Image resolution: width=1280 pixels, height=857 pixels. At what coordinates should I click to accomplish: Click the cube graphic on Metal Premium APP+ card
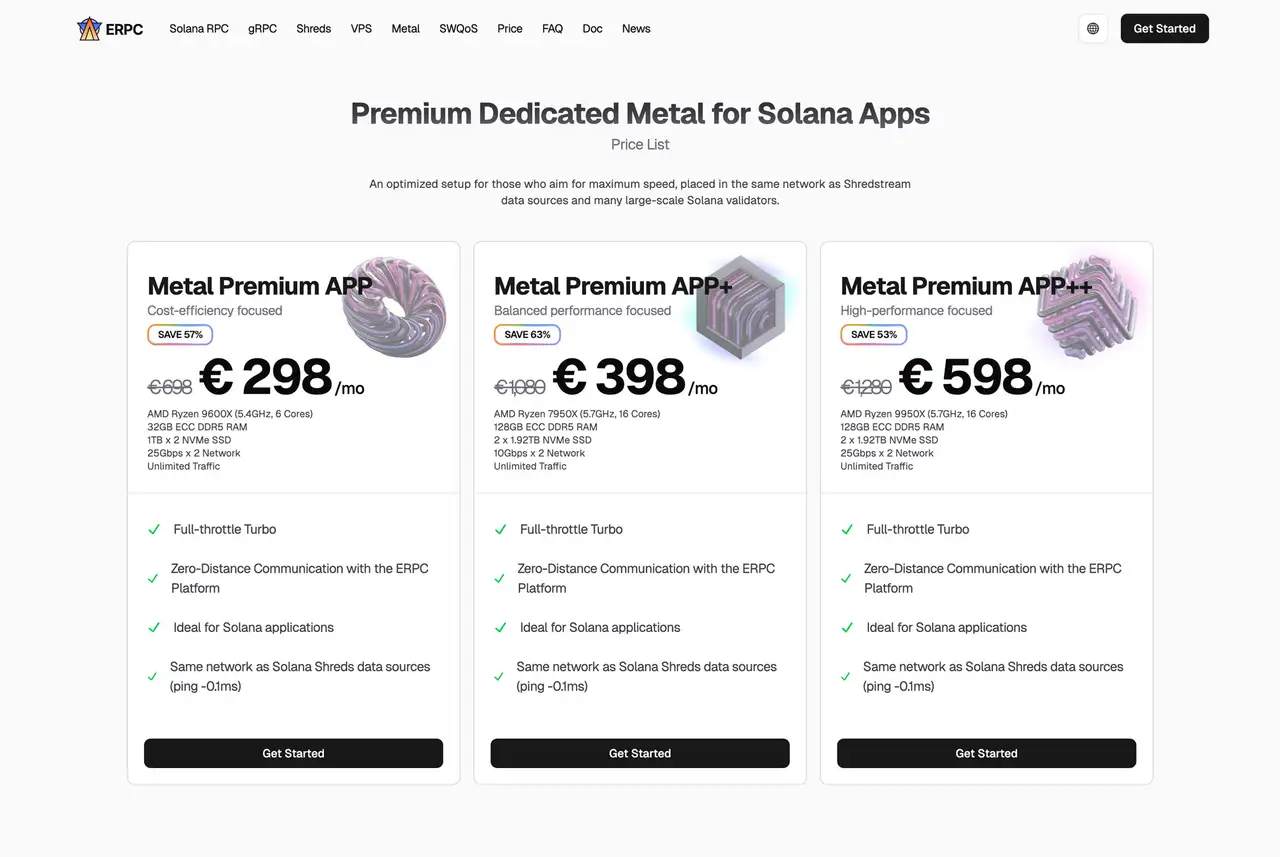pos(742,305)
